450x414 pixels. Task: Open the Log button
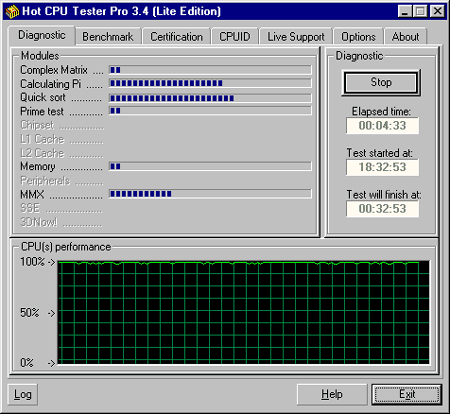pyautogui.click(x=23, y=394)
